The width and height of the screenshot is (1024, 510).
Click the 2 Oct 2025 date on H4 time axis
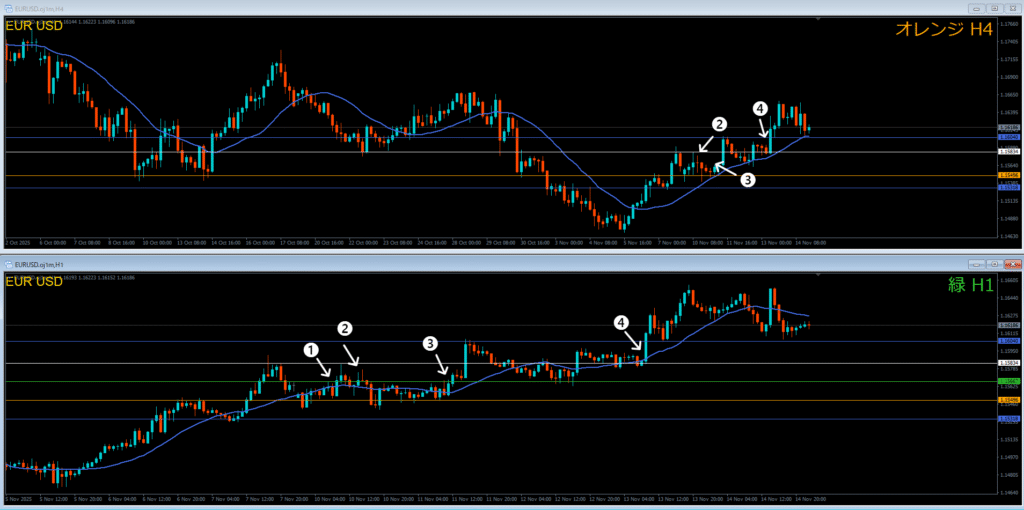[17, 242]
